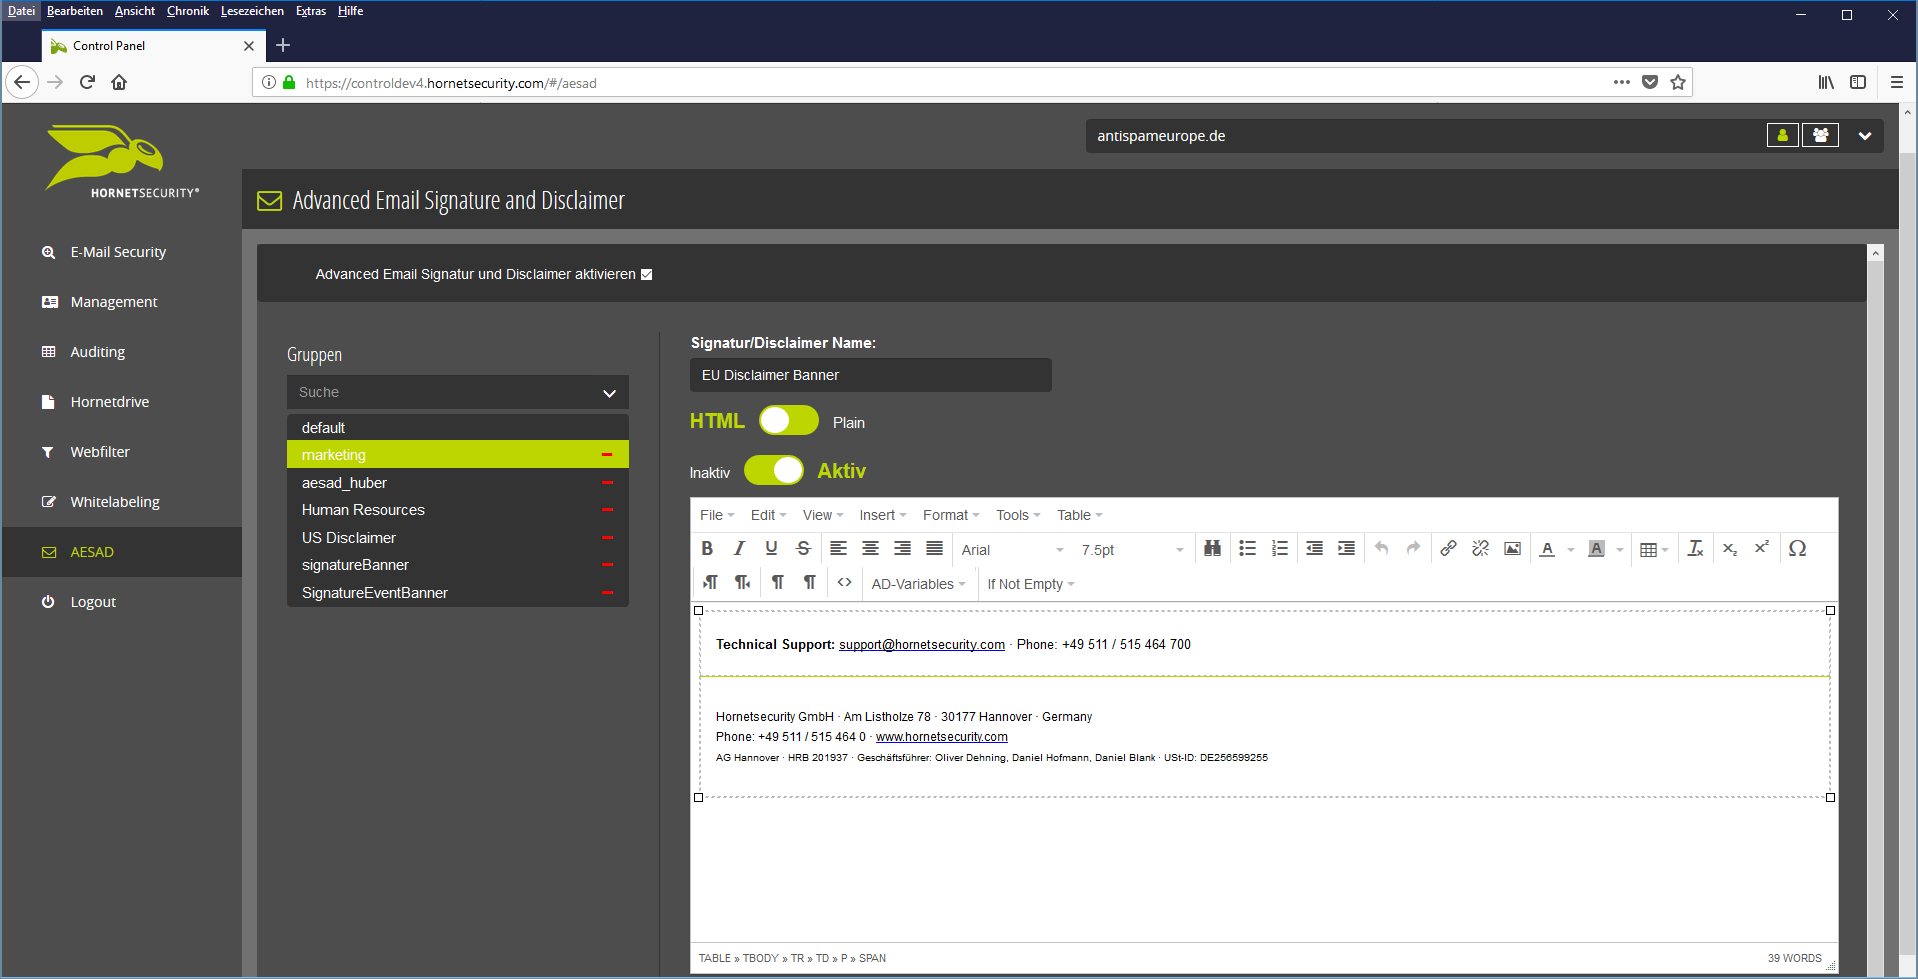The width and height of the screenshot is (1918, 979).
Task: Expand the text color picker arrow
Action: click(x=1571, y=549)
